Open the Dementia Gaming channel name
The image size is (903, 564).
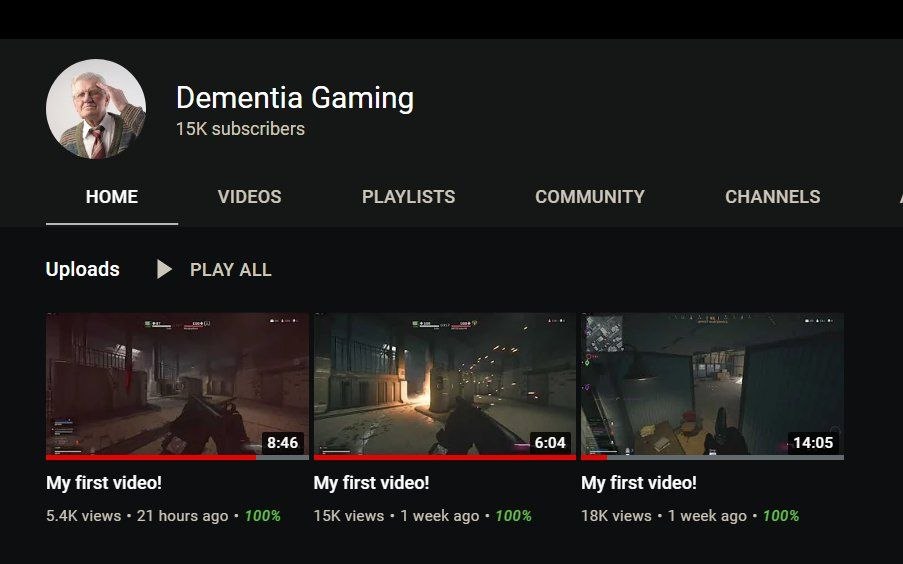295,97
